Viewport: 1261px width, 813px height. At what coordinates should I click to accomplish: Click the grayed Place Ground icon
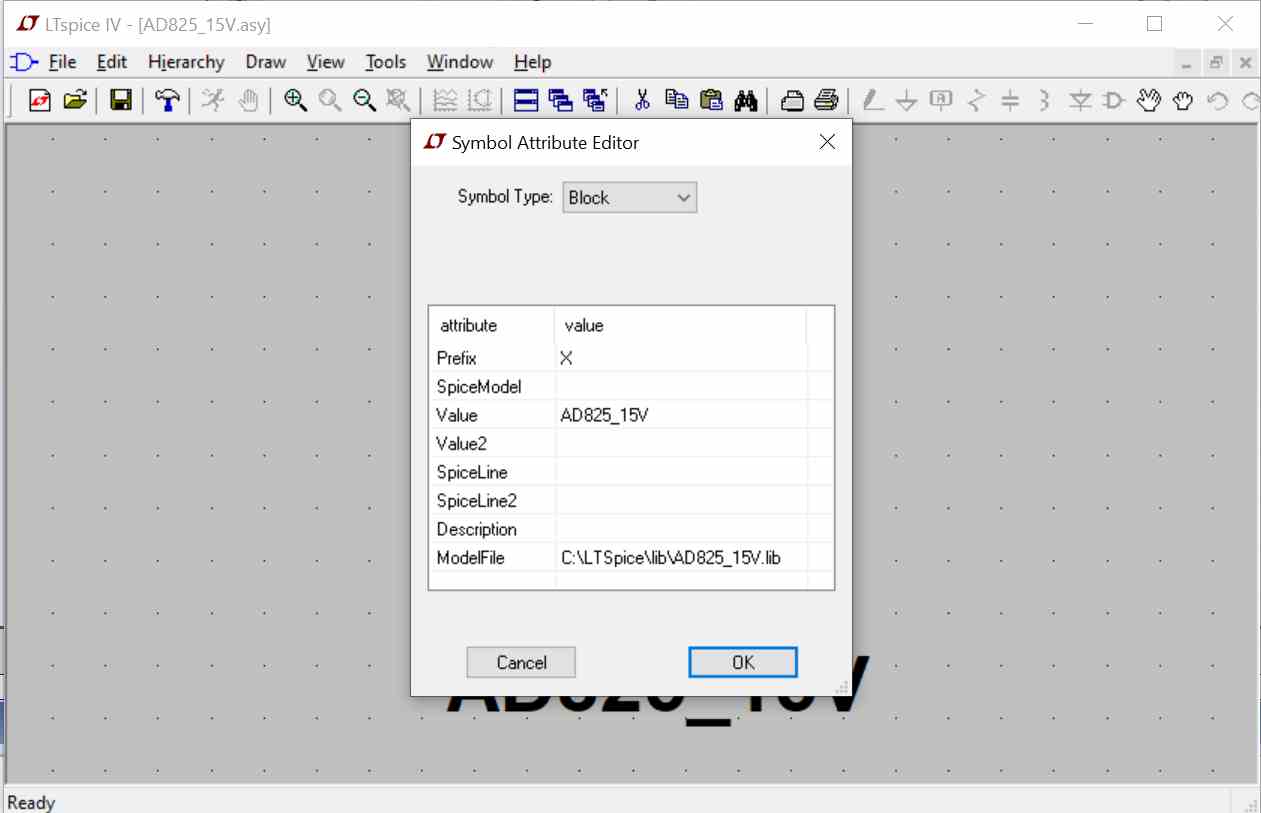[907, 100]
